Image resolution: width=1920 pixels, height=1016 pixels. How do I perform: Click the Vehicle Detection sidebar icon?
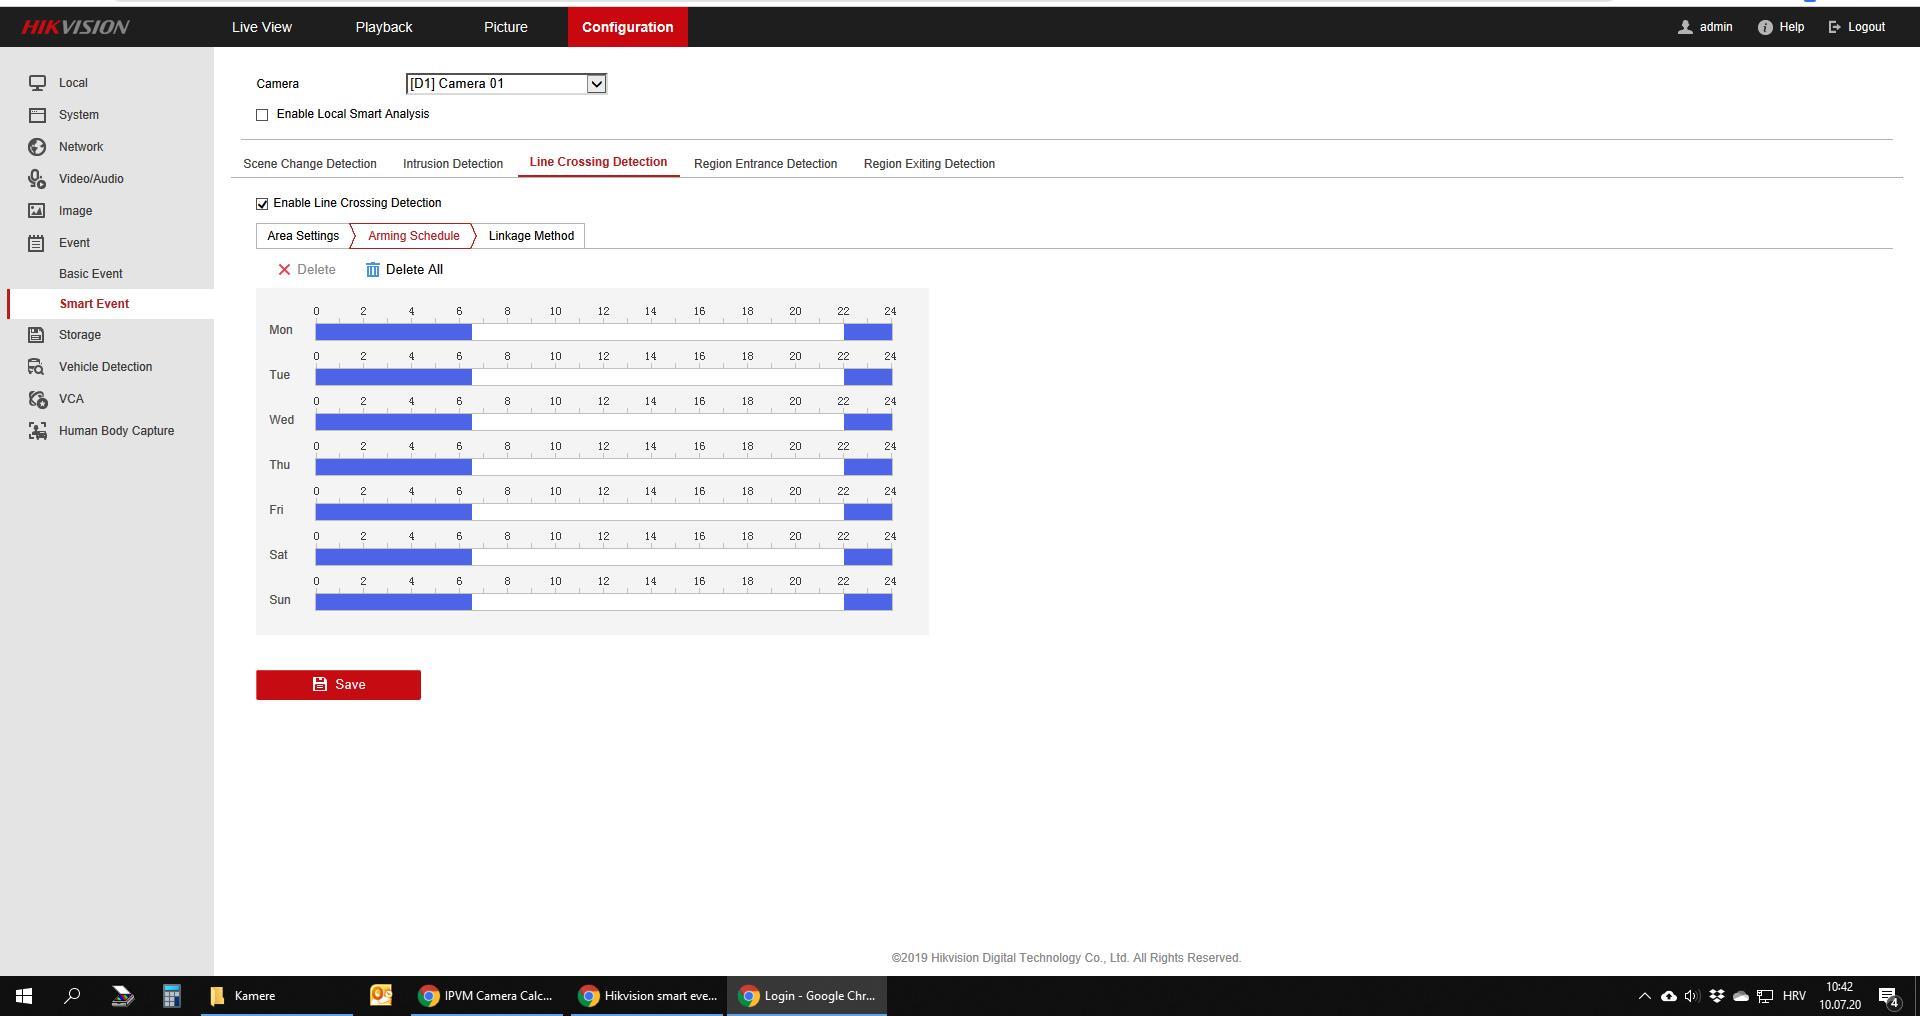pyautogui.click(x=37, y=367)
